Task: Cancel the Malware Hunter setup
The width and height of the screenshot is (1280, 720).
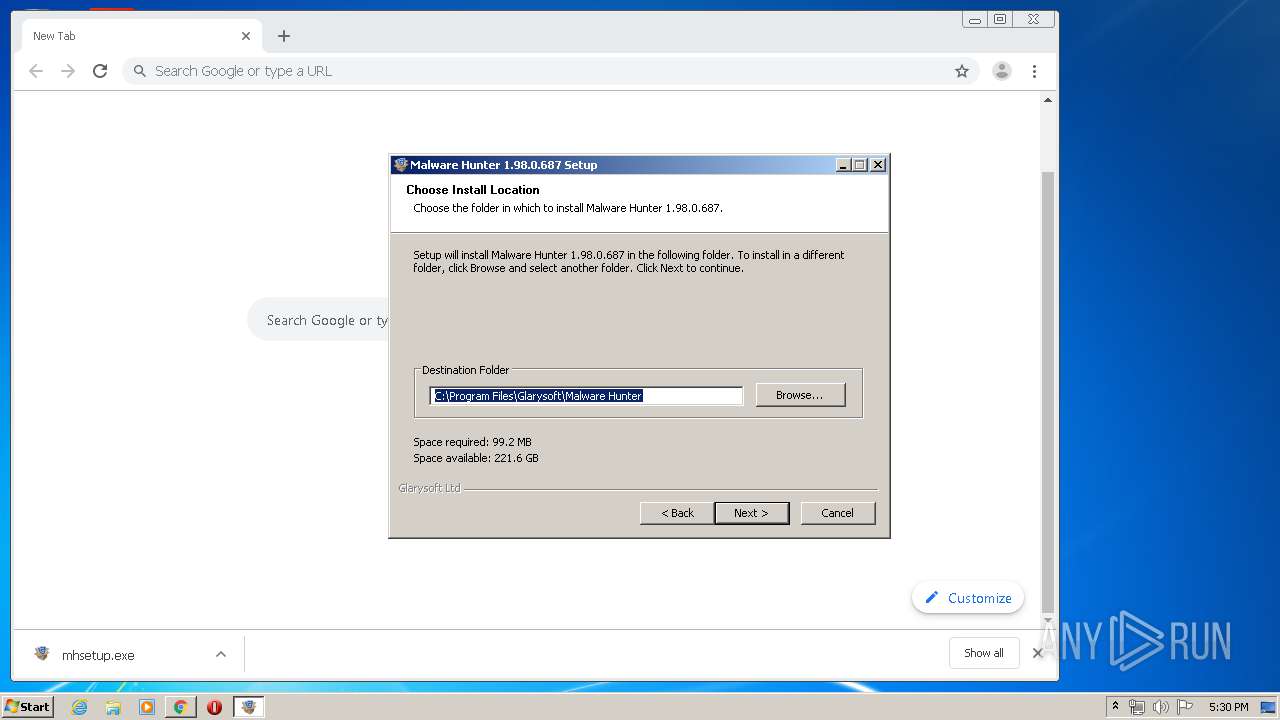Action: [x=837, y=513]
